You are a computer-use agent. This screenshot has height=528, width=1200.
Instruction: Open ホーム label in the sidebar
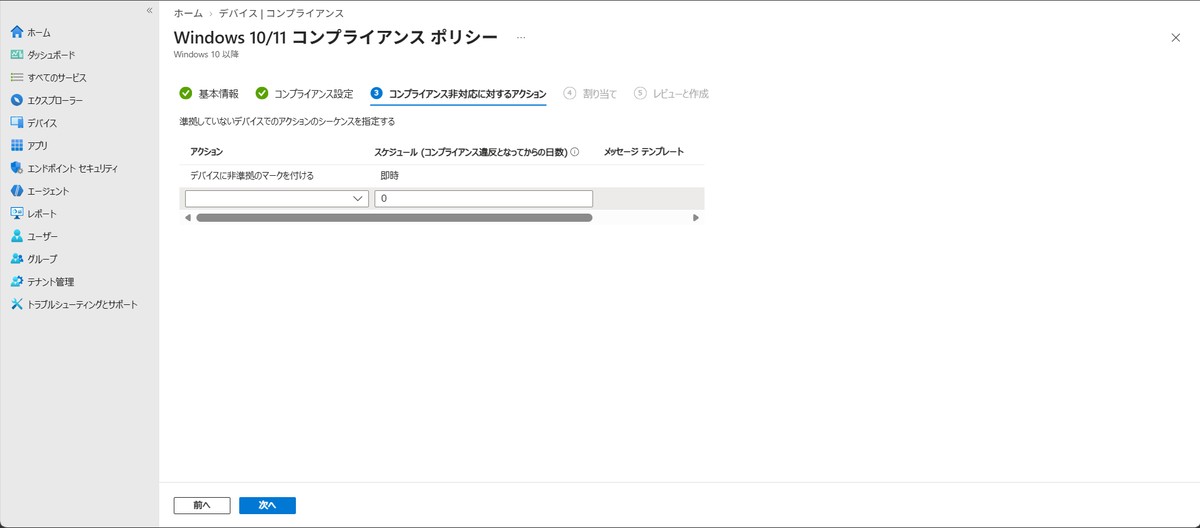(x=39, y=32)
